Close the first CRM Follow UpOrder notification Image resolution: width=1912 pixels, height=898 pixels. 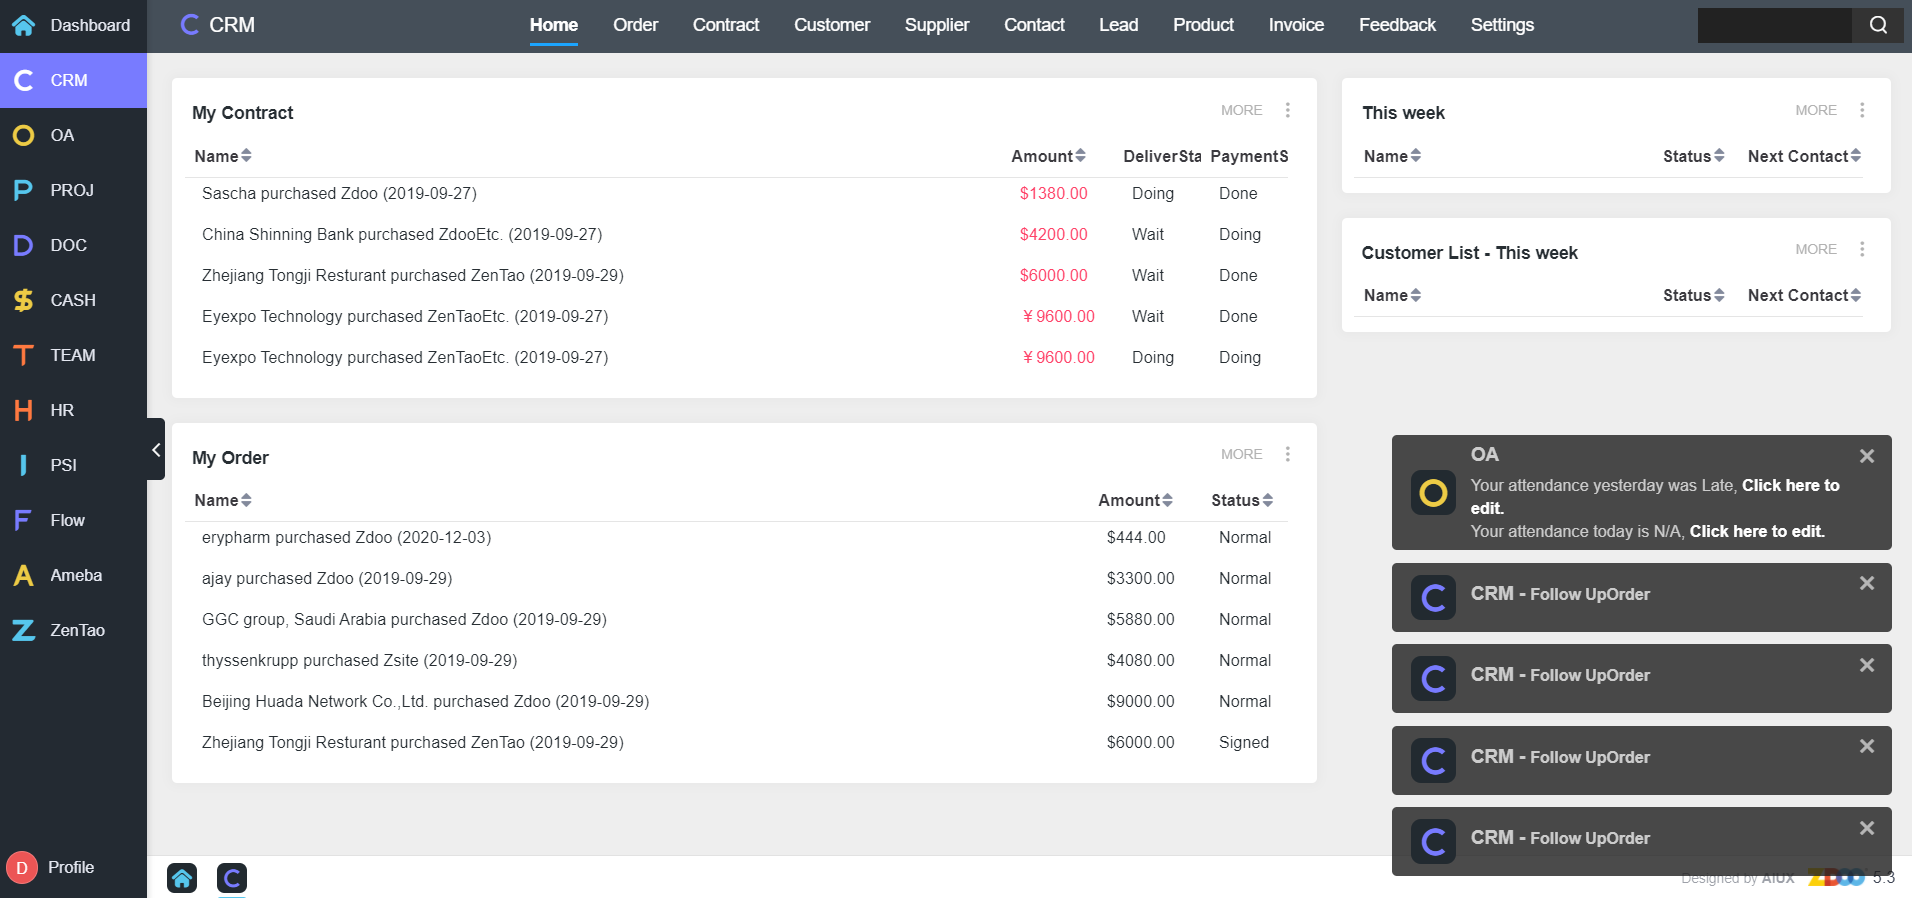point(1866,583)
